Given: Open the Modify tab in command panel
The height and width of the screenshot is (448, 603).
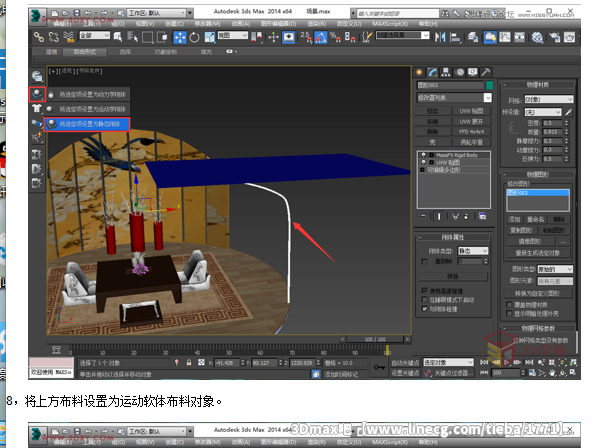Looking at the screenshot, I should point(433,72).
